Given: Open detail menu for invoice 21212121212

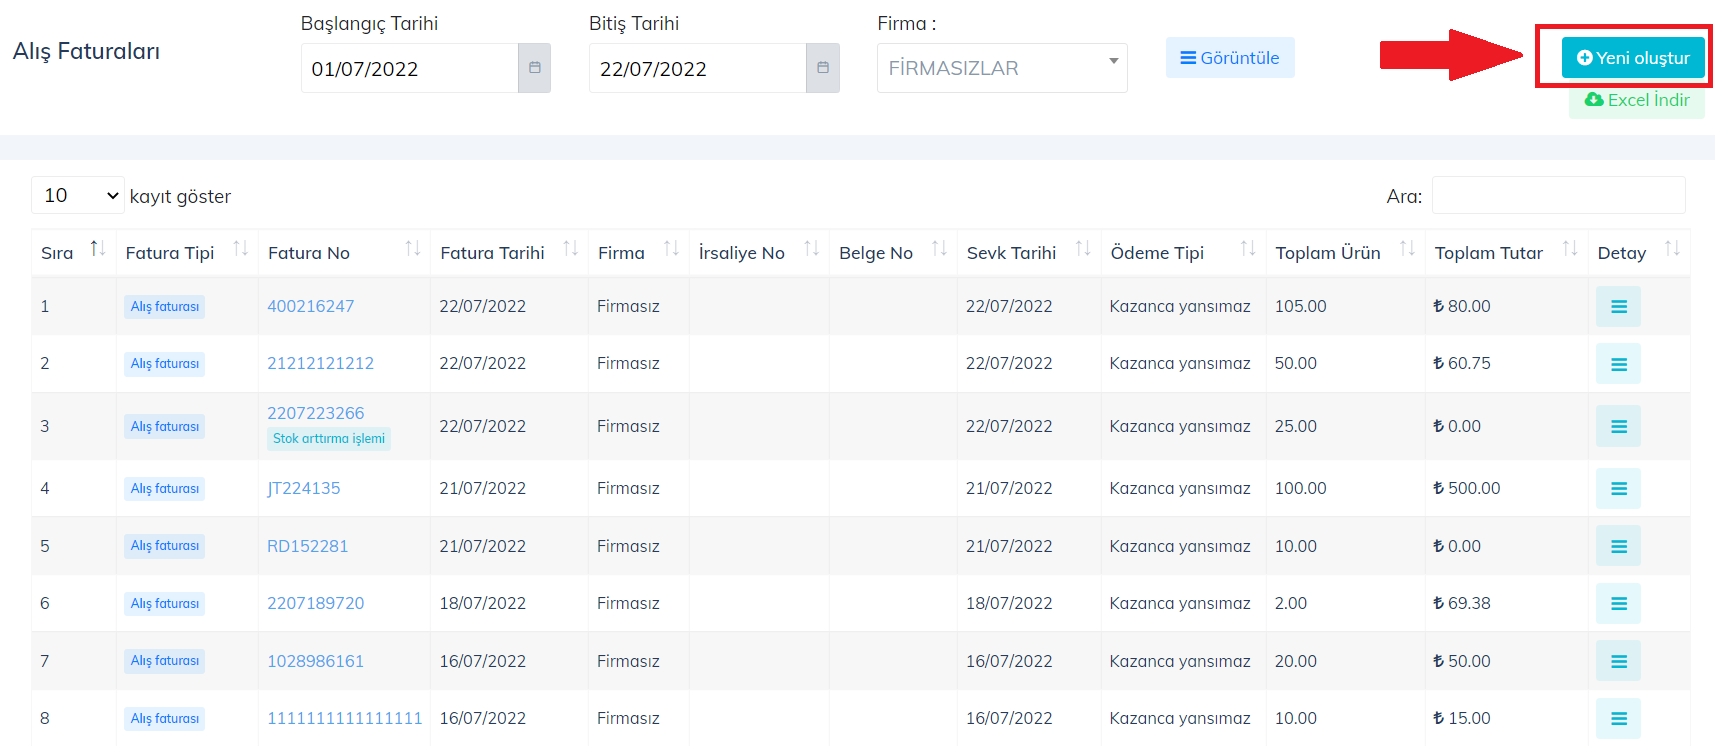Looking at the screenshot, I should coord(1618,364).
